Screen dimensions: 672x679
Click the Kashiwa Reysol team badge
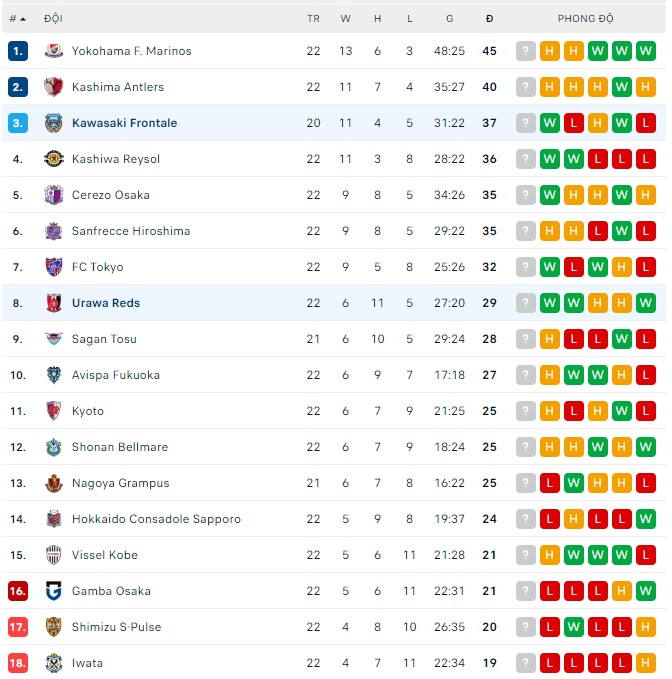tap(53, 159)
